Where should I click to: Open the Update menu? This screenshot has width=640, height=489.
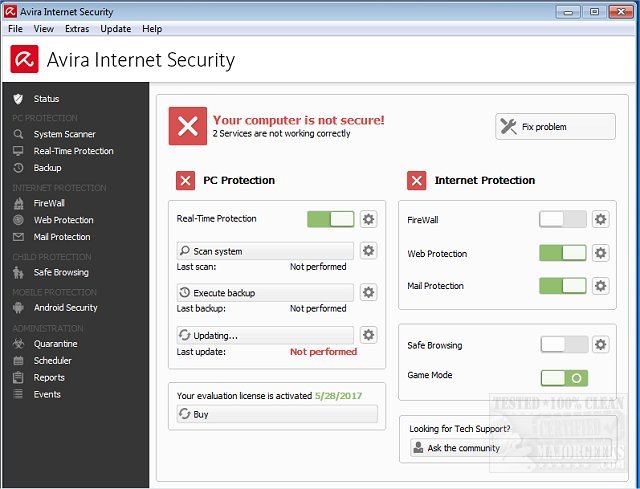pyautogui.click(x=115, y=29)
